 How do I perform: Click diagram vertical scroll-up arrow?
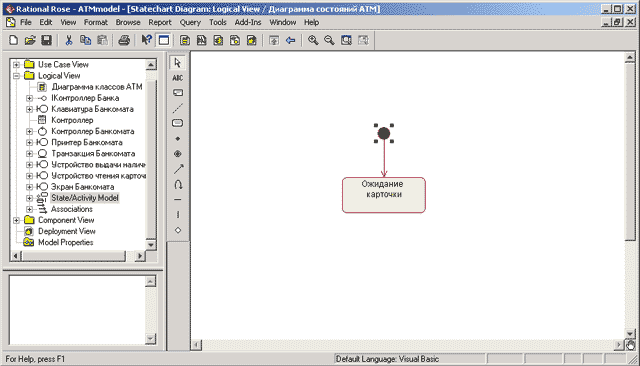[x=630, y=58]
